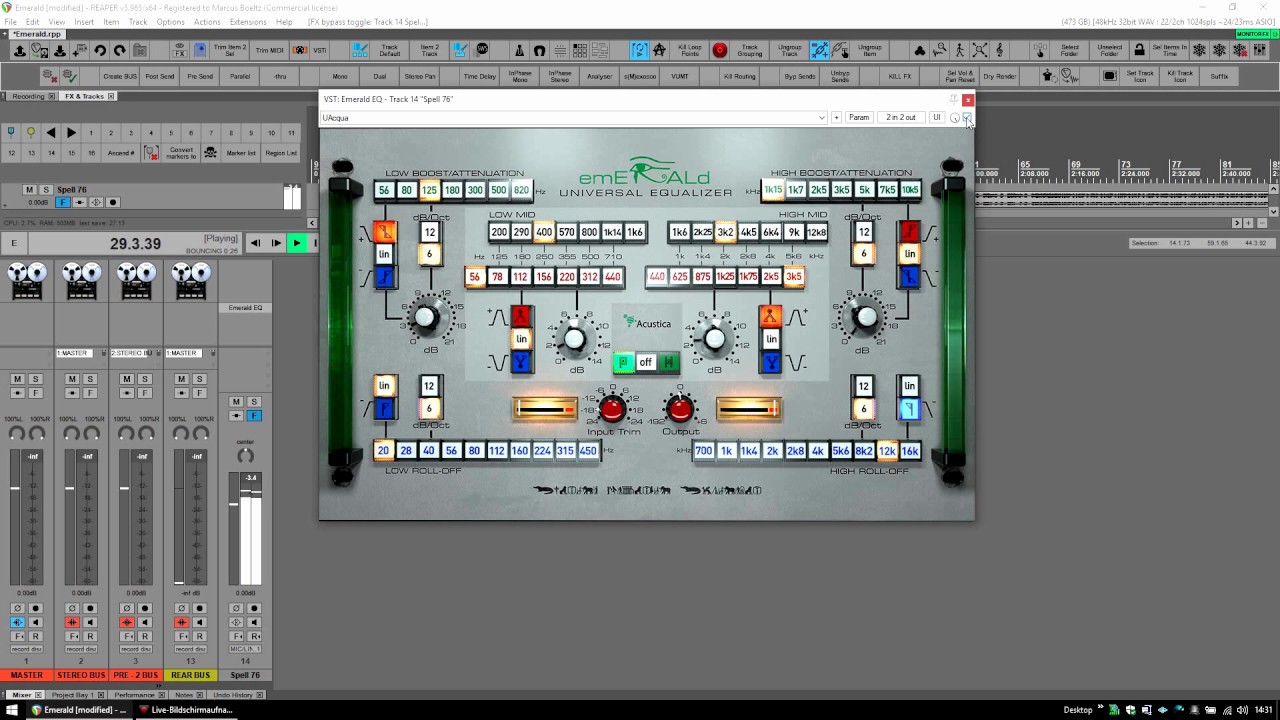The width and height of the screenshot is (1280, 720).
Task: Select 3k2 high mid frequency
Action: click(x=725, y=232)
